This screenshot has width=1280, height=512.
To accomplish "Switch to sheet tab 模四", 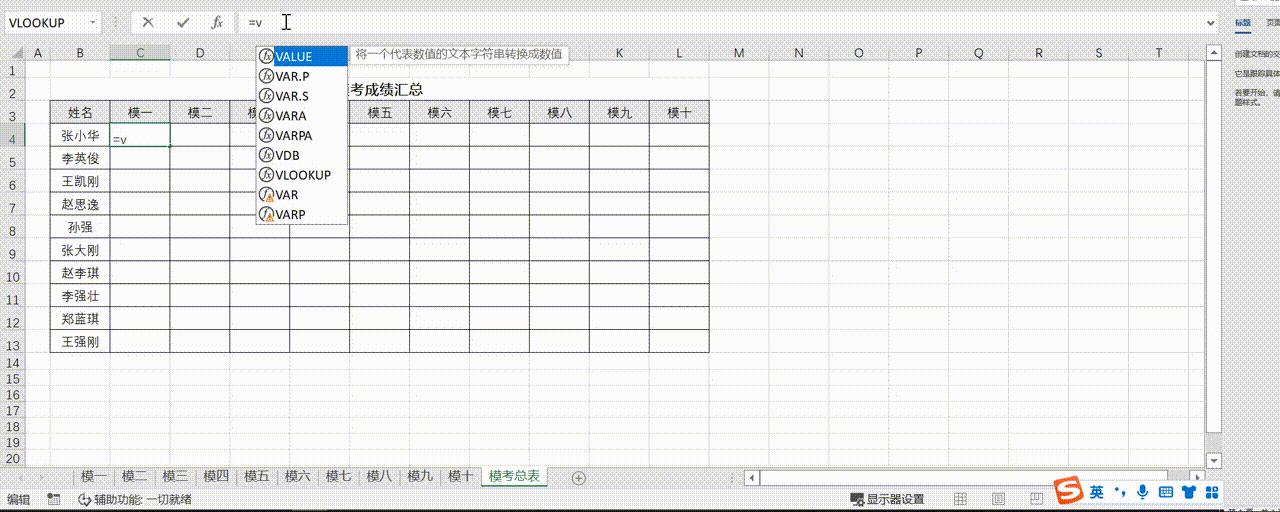I will click(216, 477).
